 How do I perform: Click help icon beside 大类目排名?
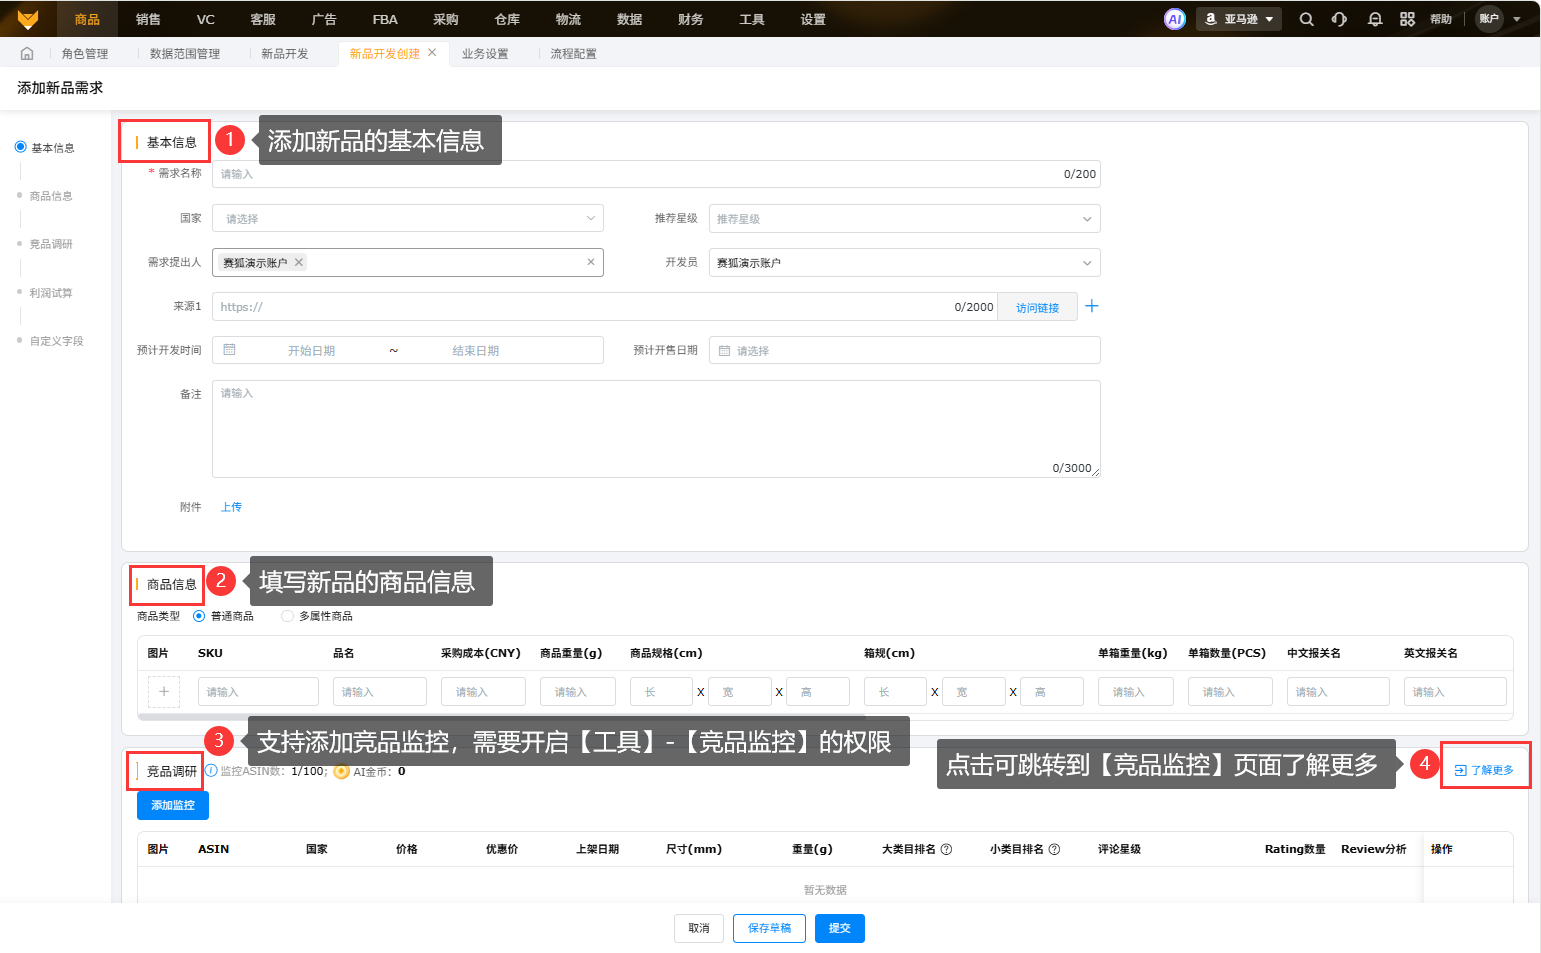pyautogui.click(x=946, y=849)
